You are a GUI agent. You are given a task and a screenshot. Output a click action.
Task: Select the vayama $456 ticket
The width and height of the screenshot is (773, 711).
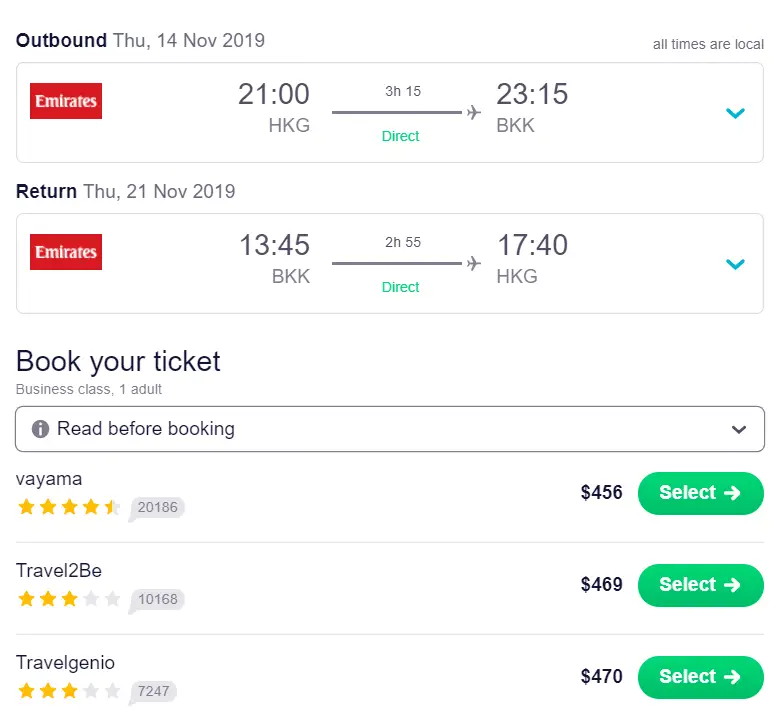(700, 493)
